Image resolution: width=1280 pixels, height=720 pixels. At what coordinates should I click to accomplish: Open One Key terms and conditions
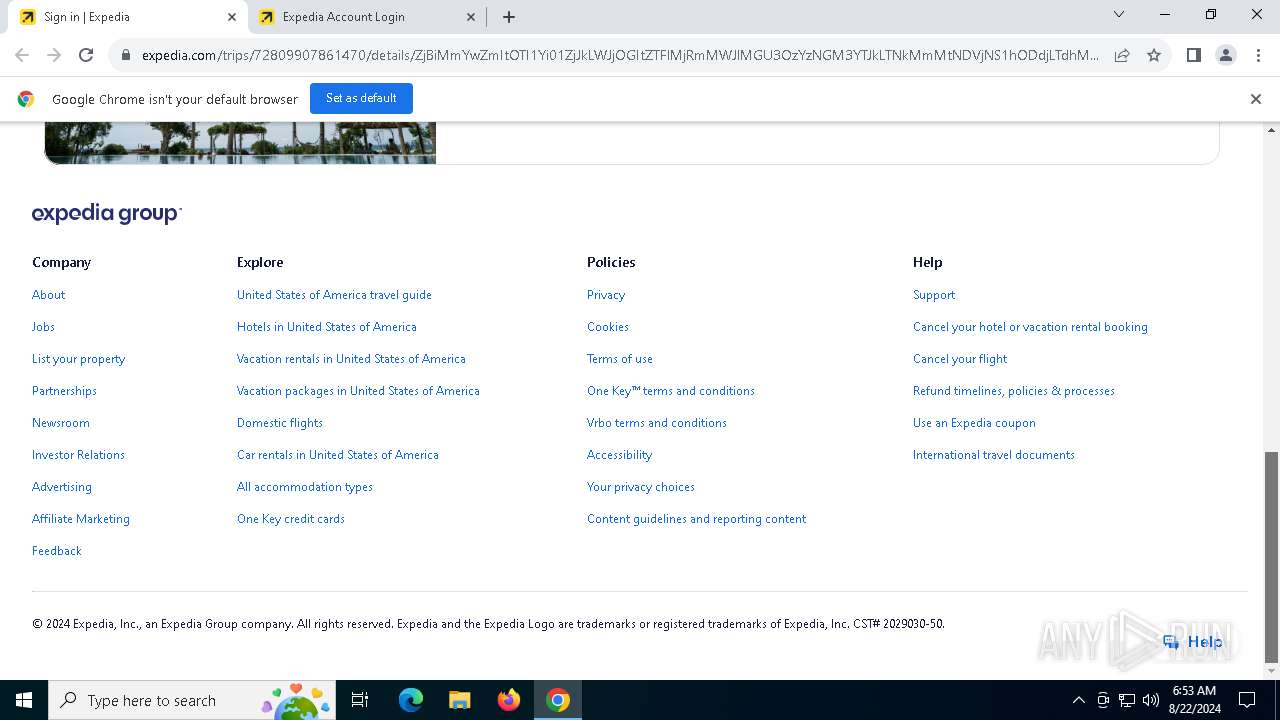[x=671, y=391]
